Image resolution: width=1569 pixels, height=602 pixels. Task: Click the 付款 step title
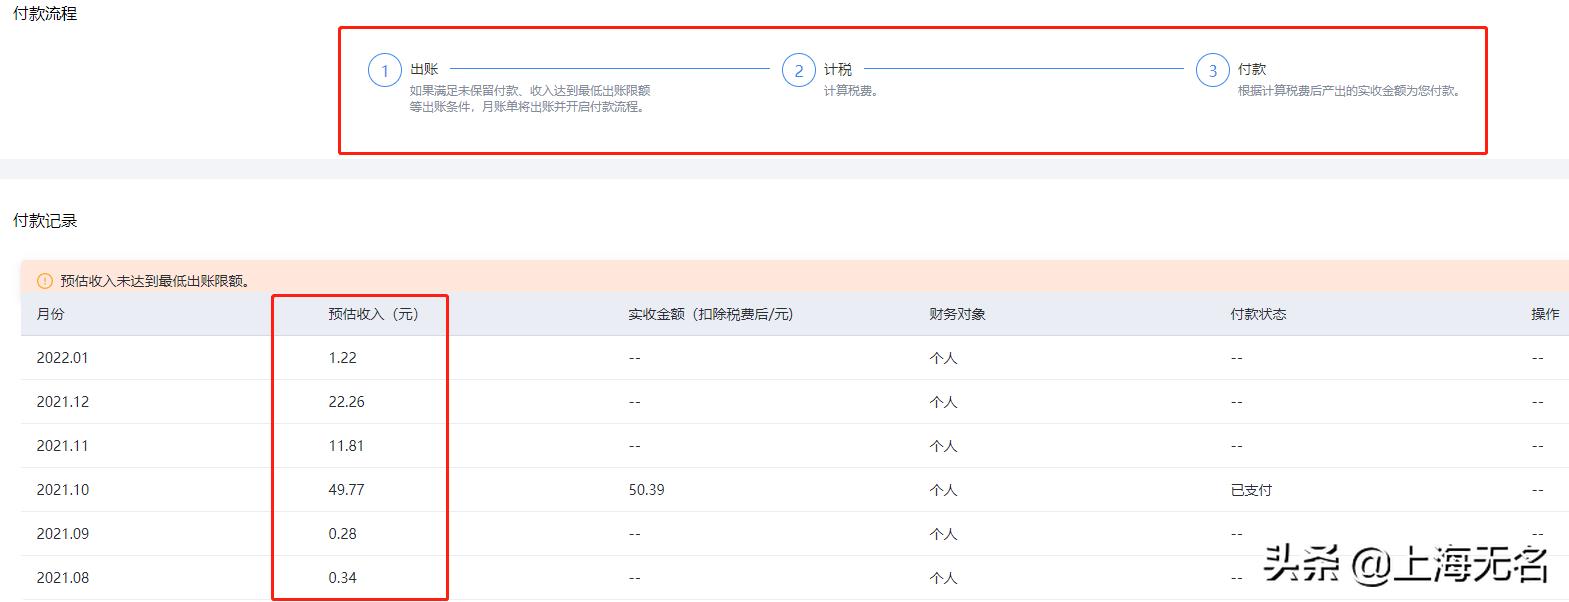click(1252, 69)
